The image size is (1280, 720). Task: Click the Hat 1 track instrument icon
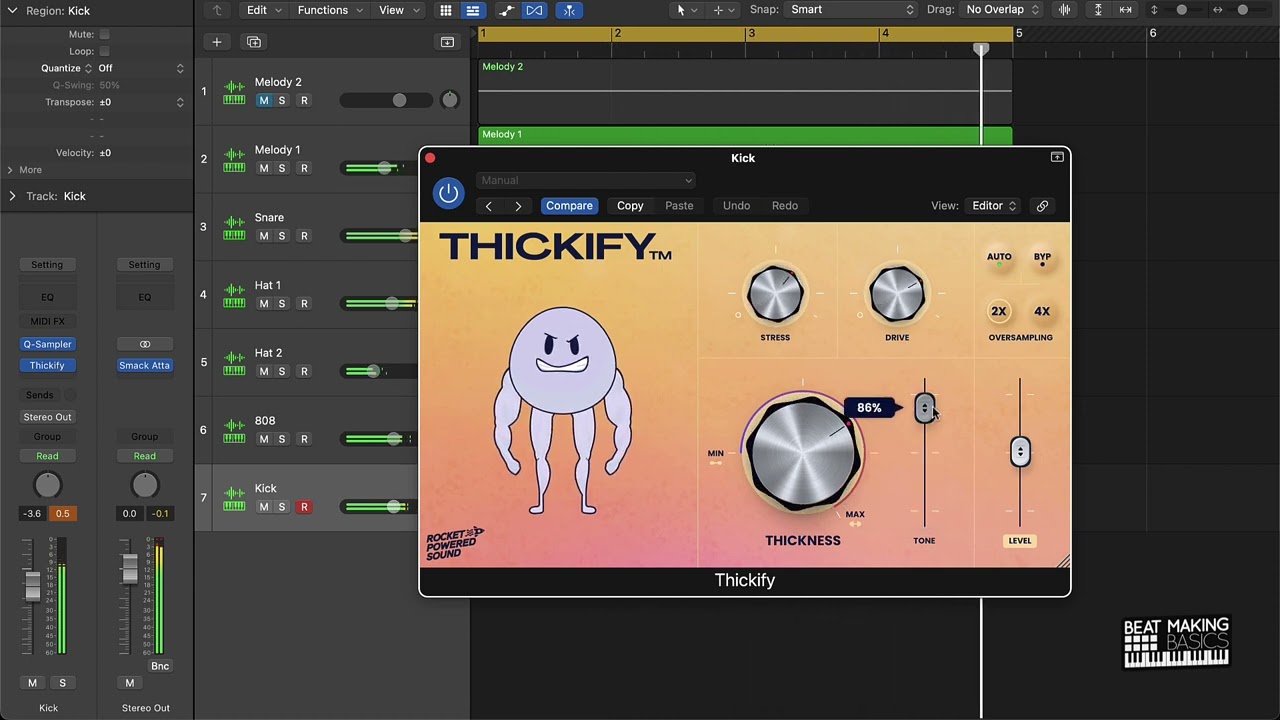click(234, 295)
